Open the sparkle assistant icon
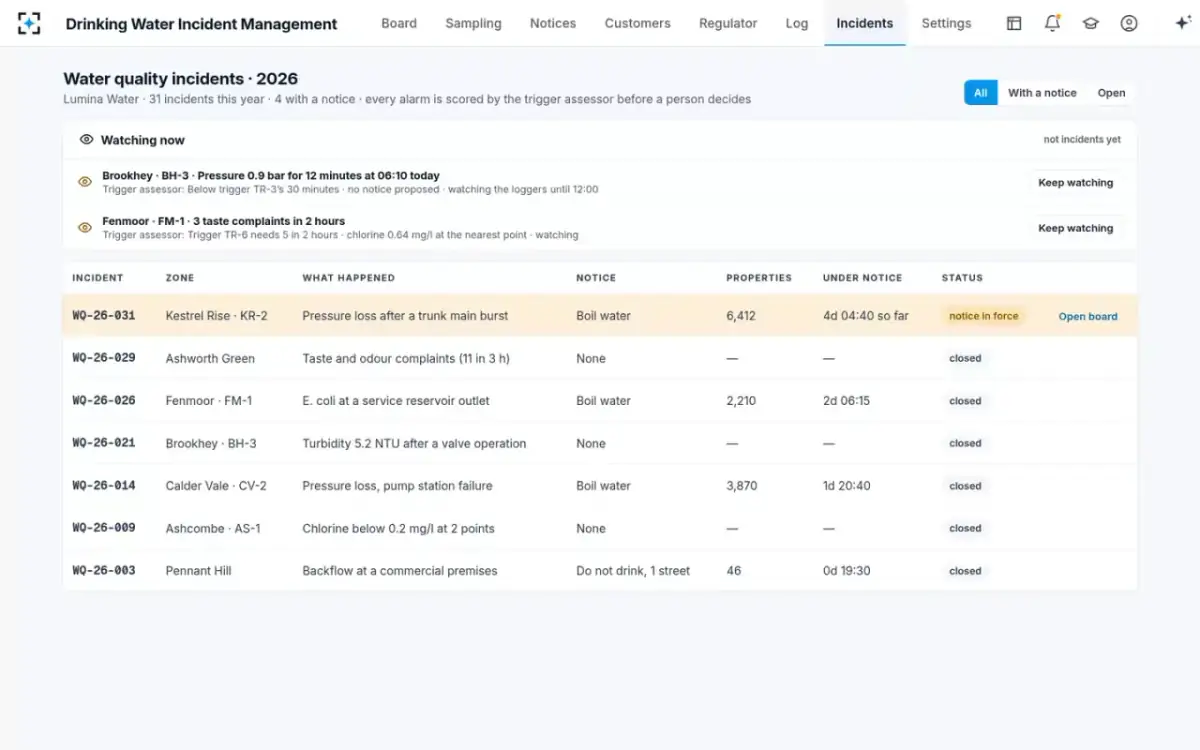 (x=1182, y=23)
